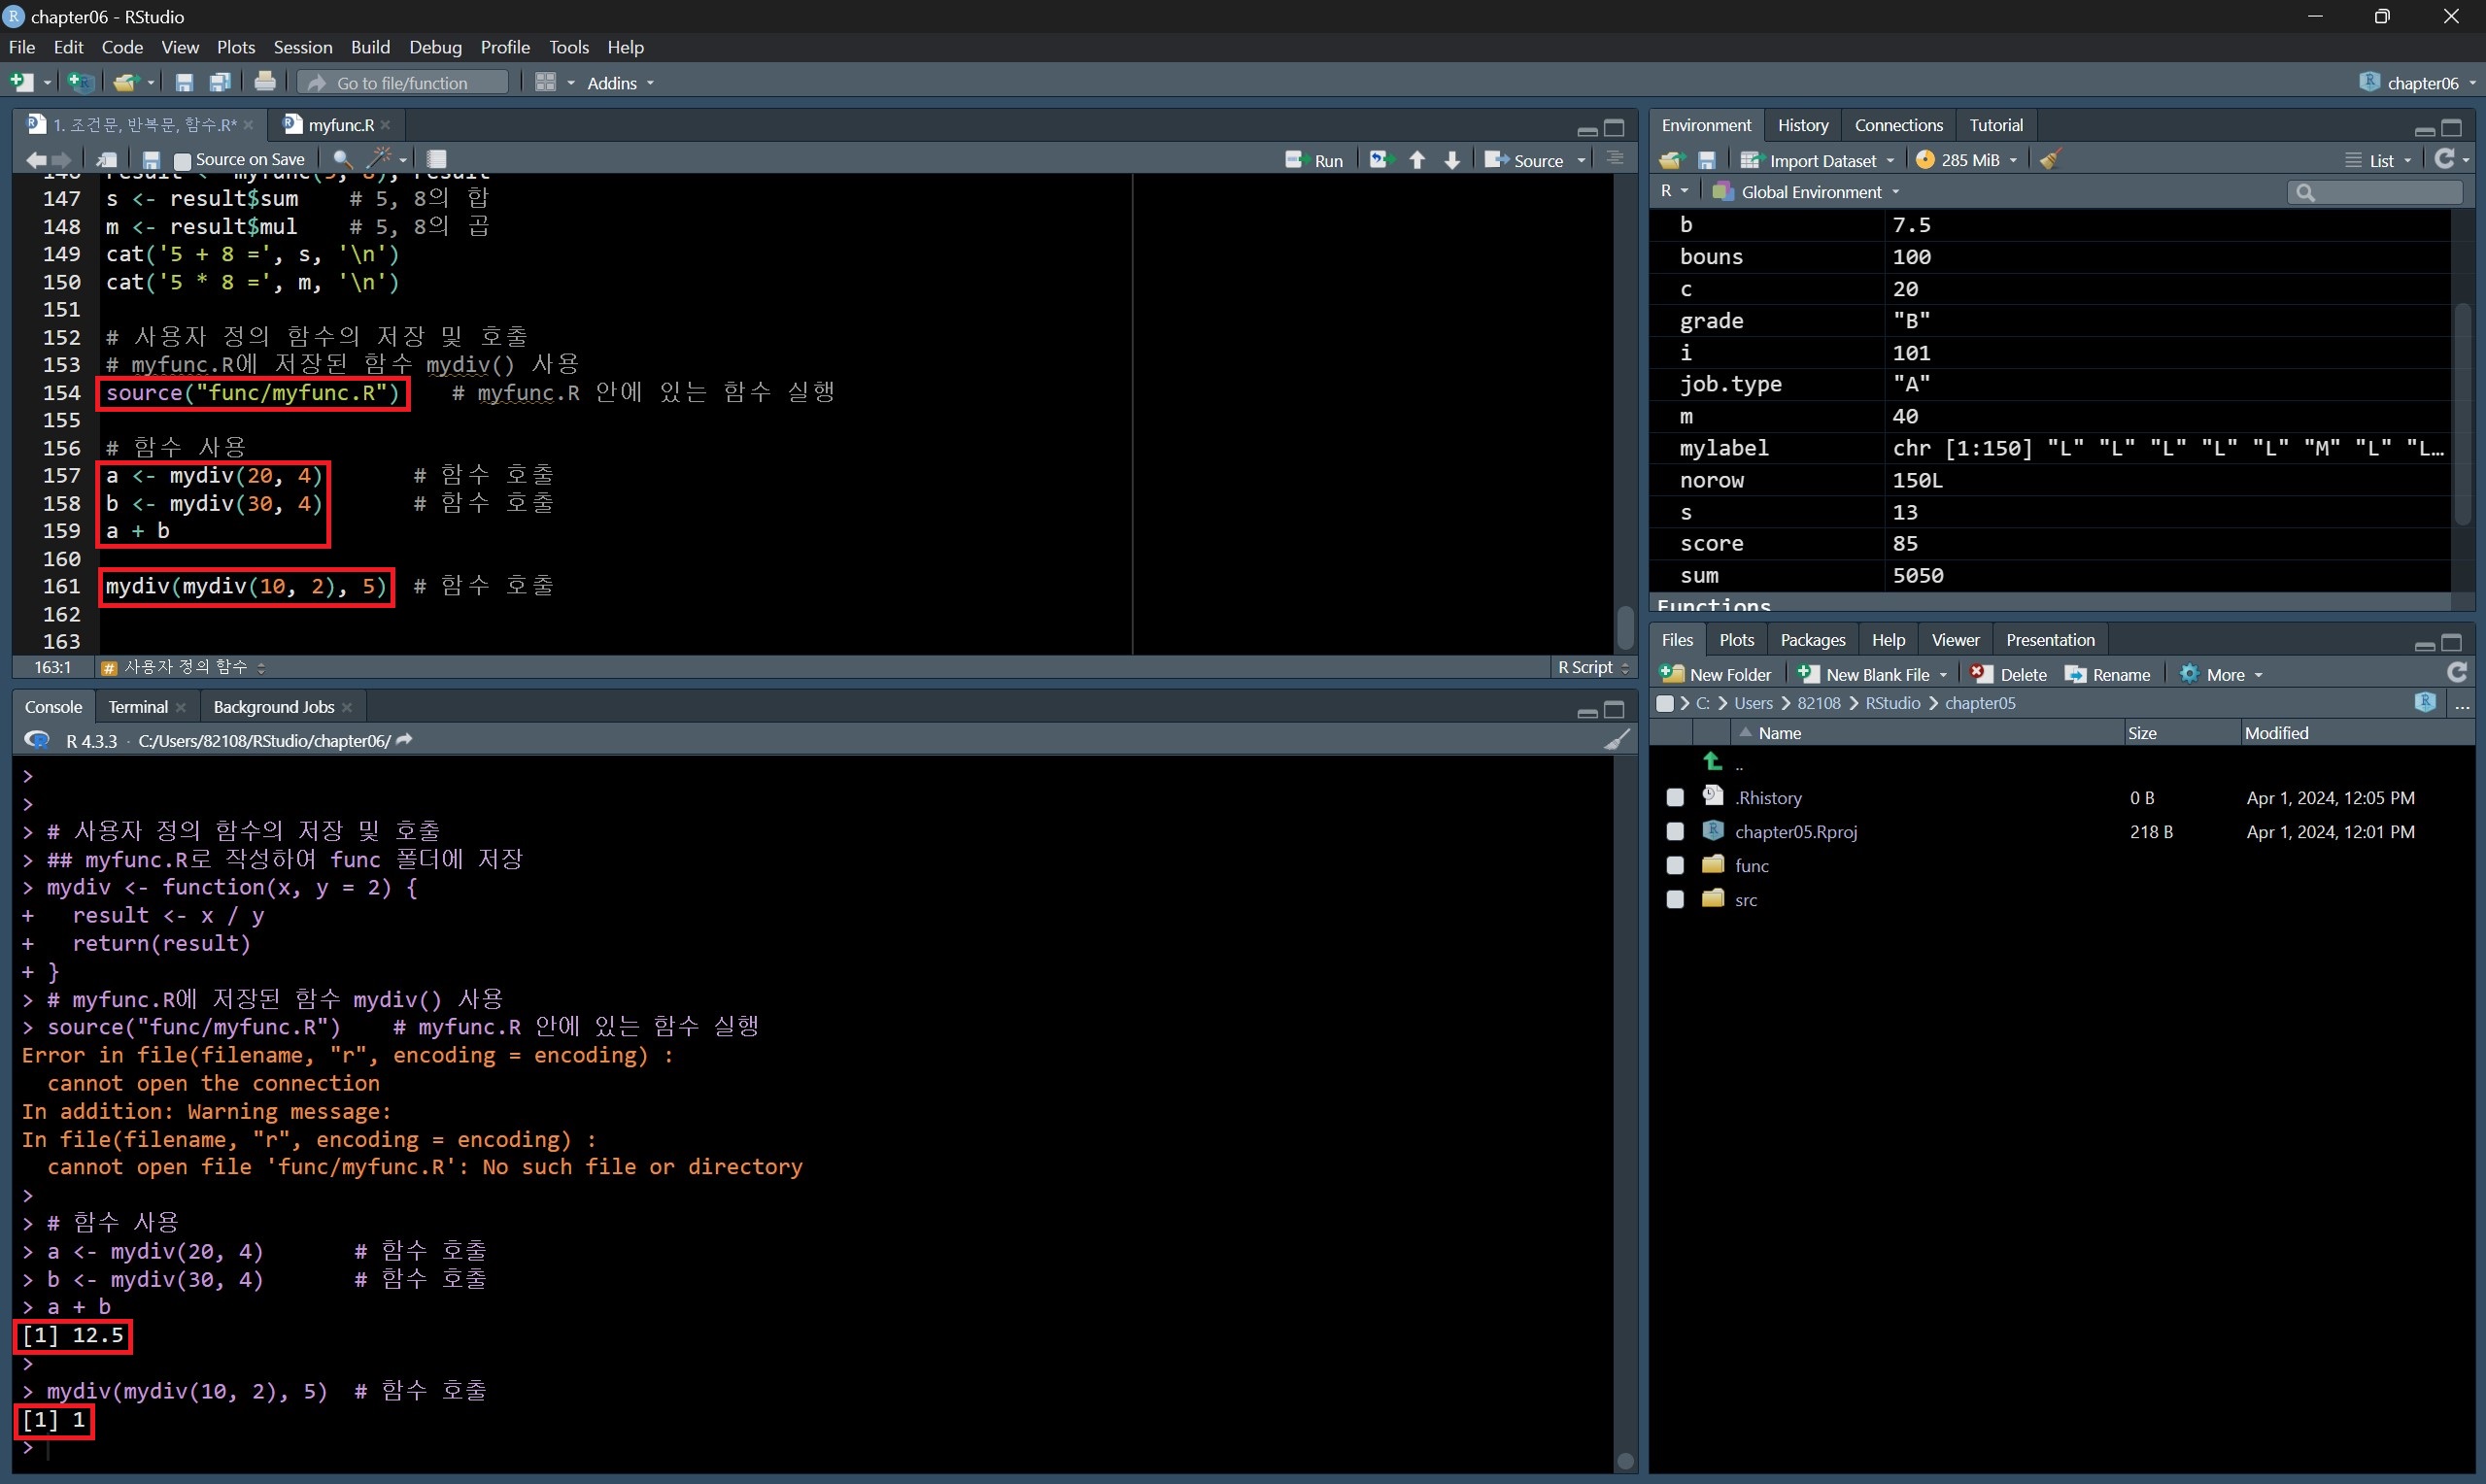Click the clear environment objects broom icon
This screenshot has width=2486, height=1484.
(x=2050, y=160)
